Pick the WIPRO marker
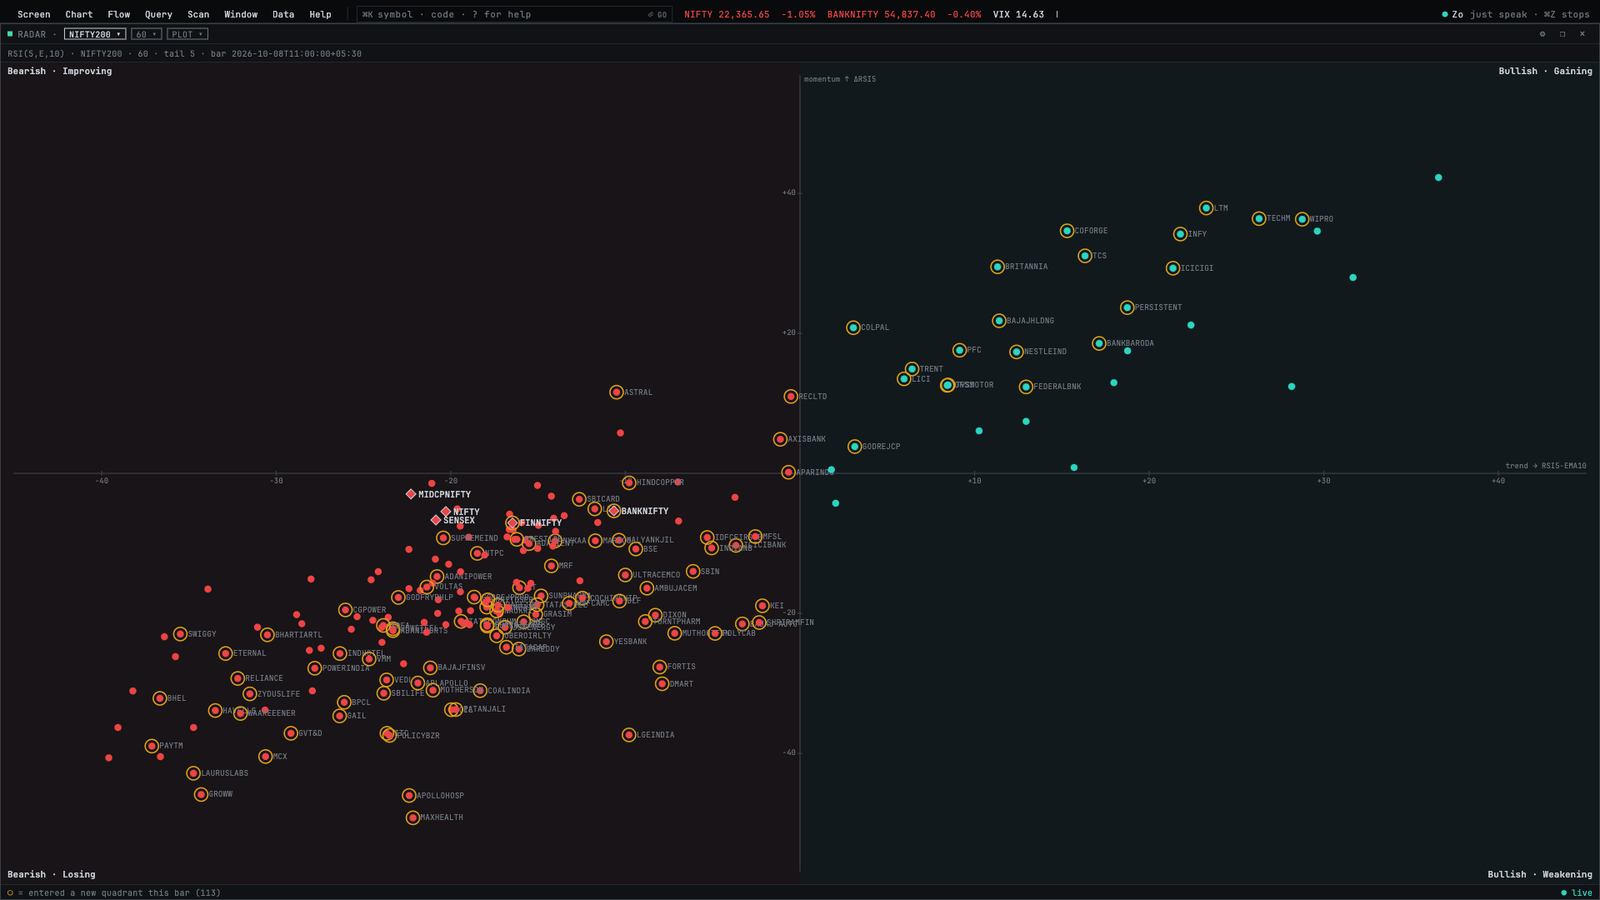 click(x=1302, y=219)
